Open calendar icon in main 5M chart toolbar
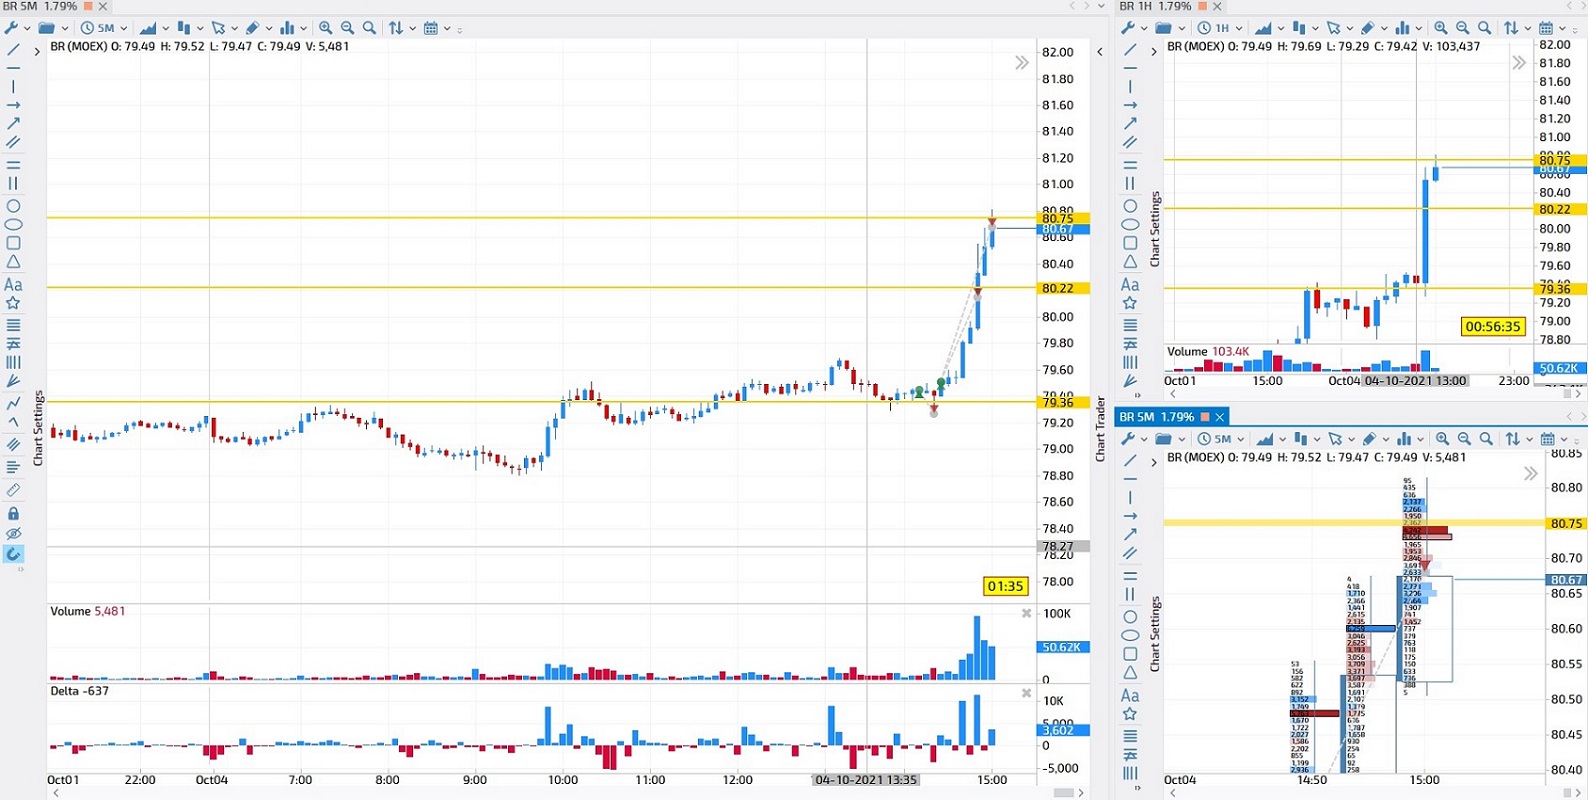 click(431, 28)
